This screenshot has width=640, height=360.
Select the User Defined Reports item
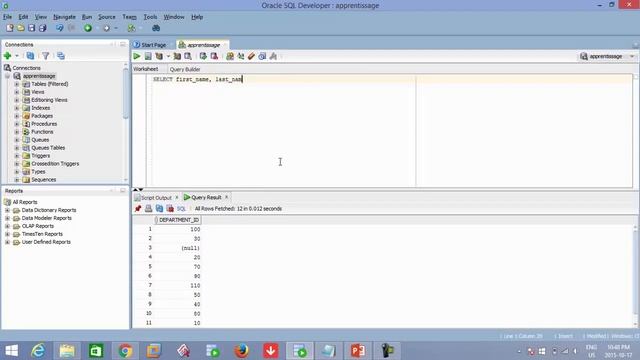(46, 242)
